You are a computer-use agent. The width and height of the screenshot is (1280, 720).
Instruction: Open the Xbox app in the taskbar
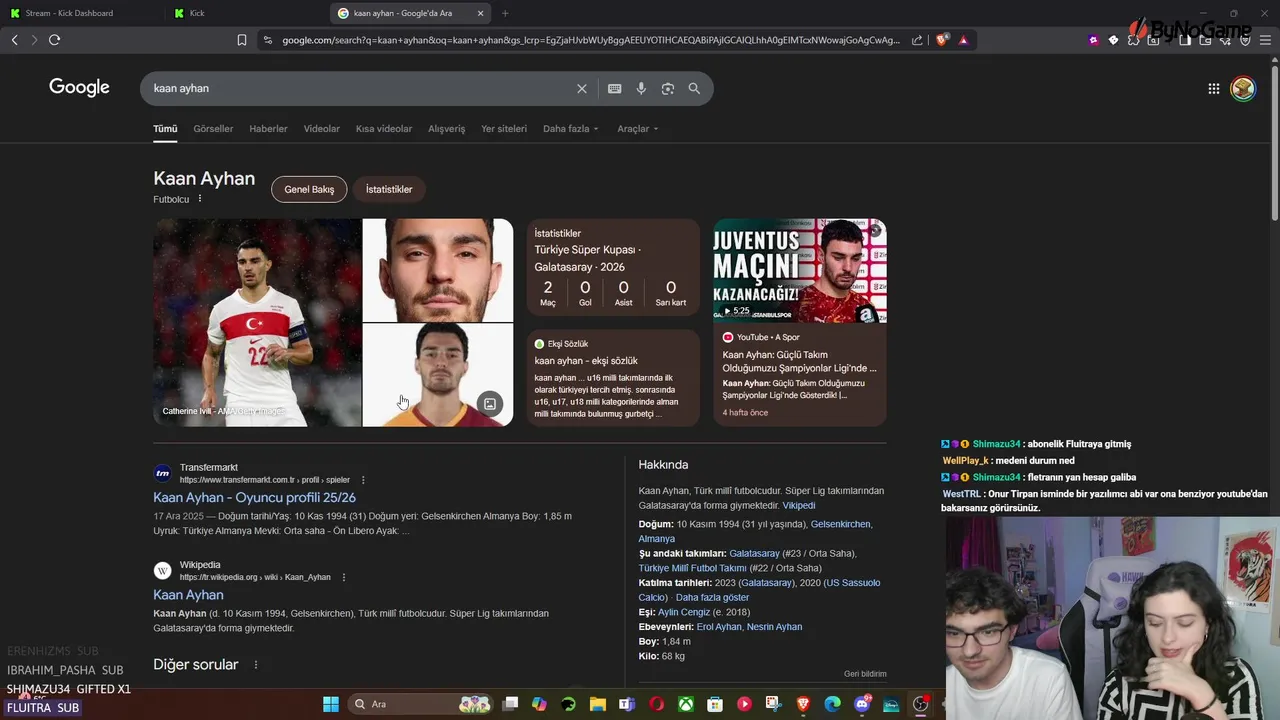[x=686, y=704]
